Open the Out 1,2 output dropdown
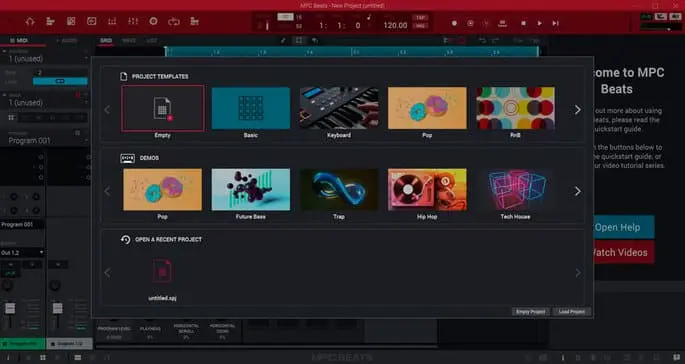 point(22,253)
